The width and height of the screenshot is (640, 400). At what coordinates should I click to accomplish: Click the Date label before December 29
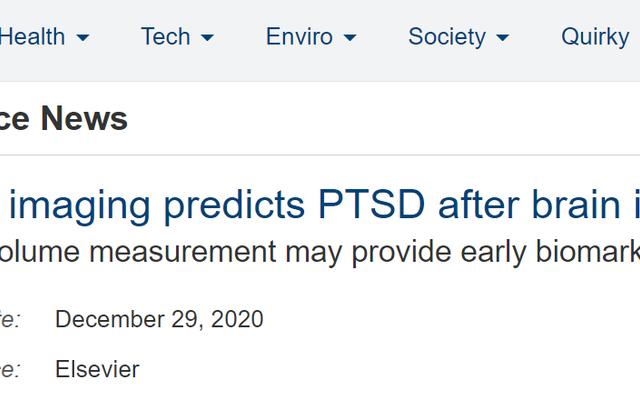point(10,319)
